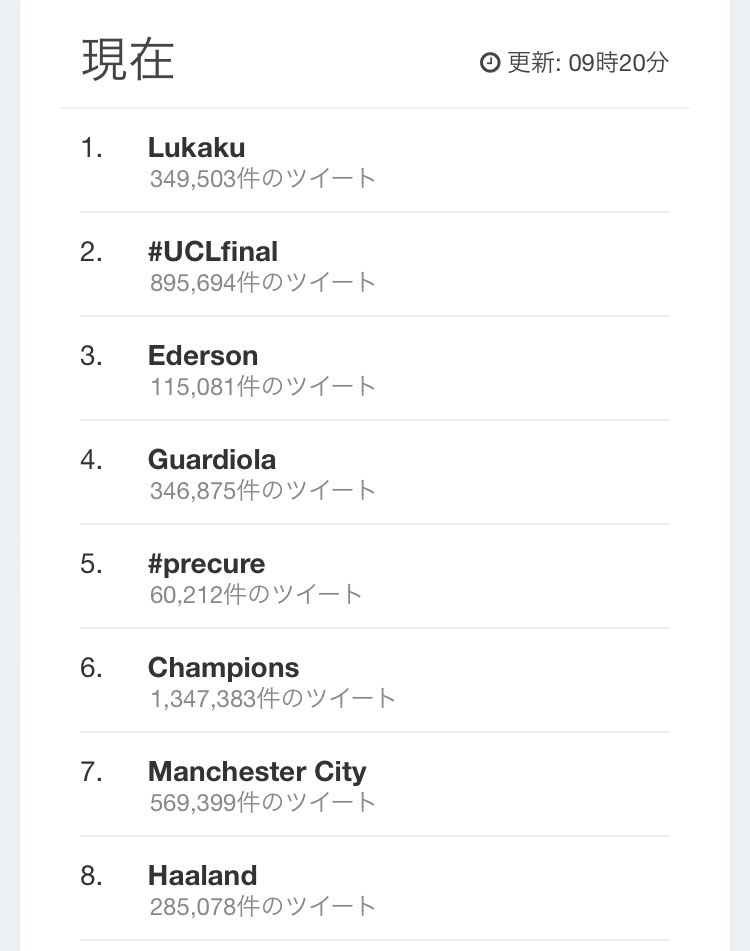Open the Haaland trend
Screen dimensions: 750x951
click(203, 876)
